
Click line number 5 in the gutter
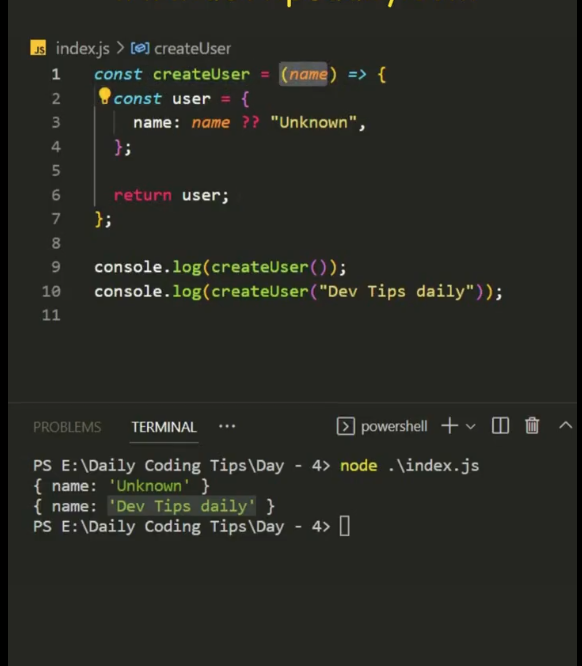click(x=56, y=171)
